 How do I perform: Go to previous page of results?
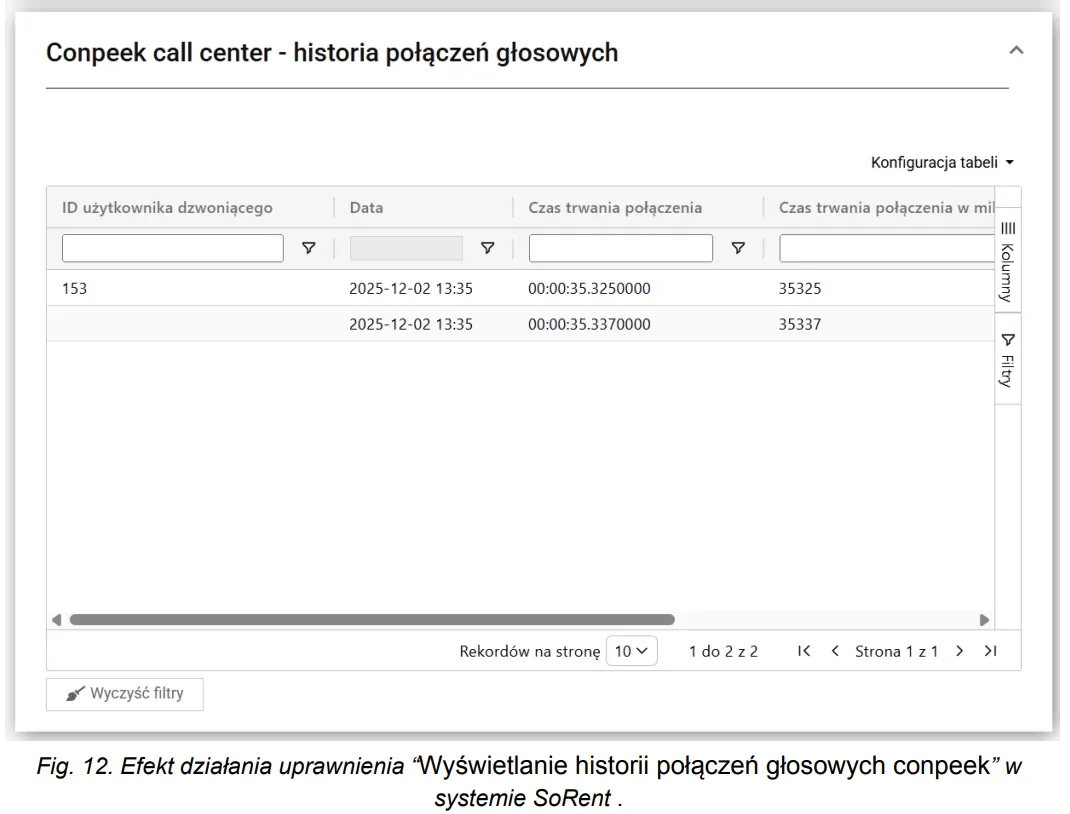(835, 651)
